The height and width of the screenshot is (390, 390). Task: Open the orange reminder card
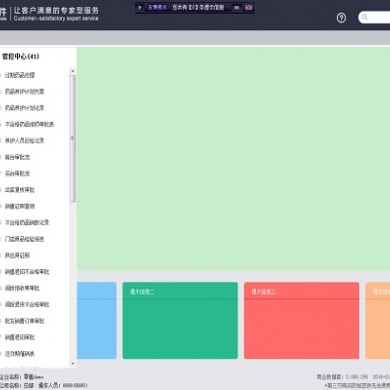[x=378, y=321]
